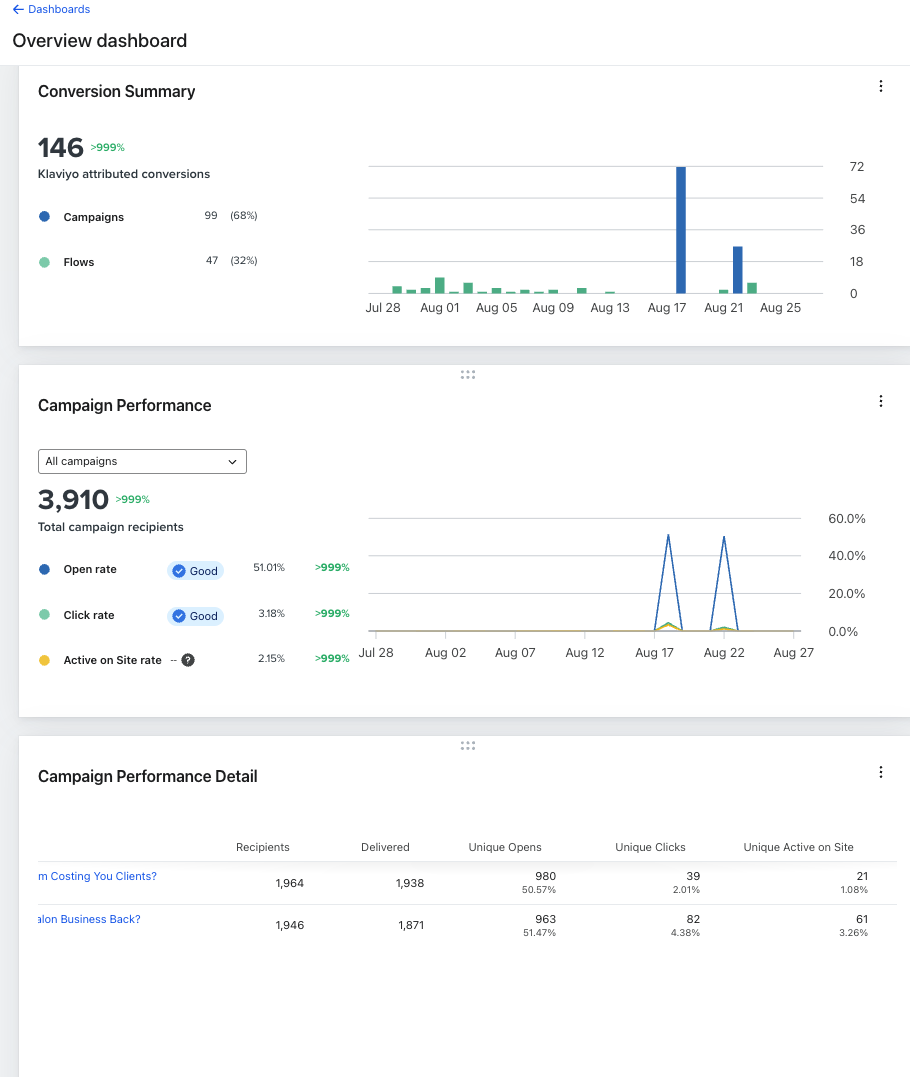This screenshot has height=1077, width=910.
Task: Open the Campaign Performance Detail options menu
Action: (881, 772)
